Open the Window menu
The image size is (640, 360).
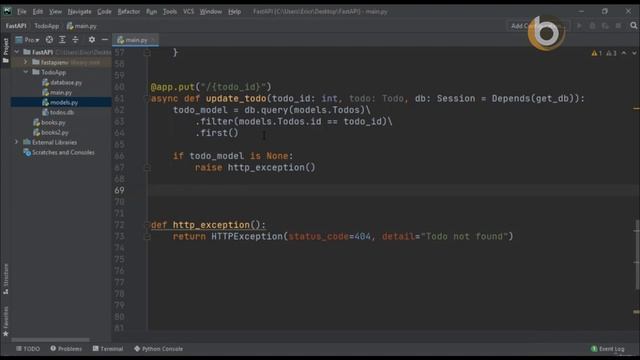(x=211, y=11)
